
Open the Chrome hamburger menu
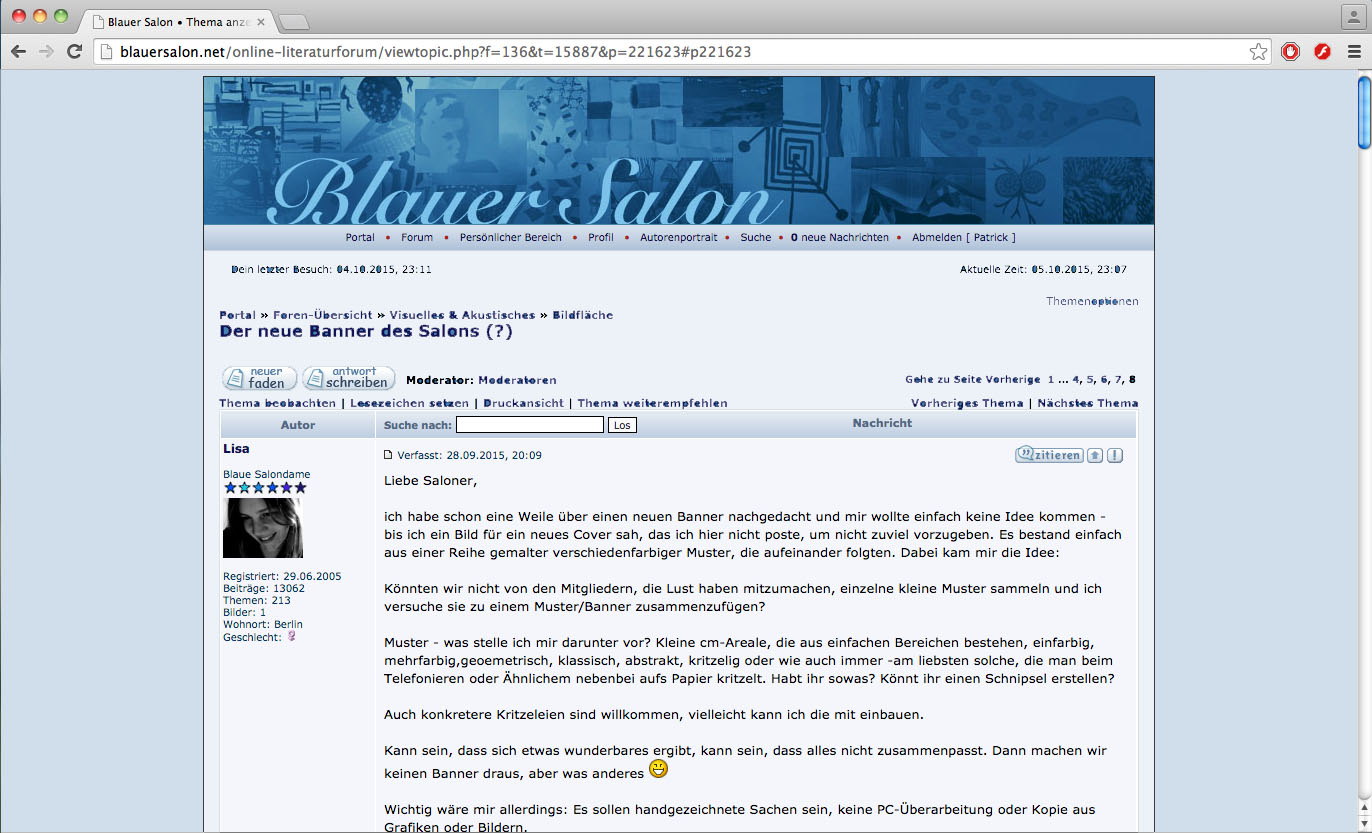(x=1354, y=52)
